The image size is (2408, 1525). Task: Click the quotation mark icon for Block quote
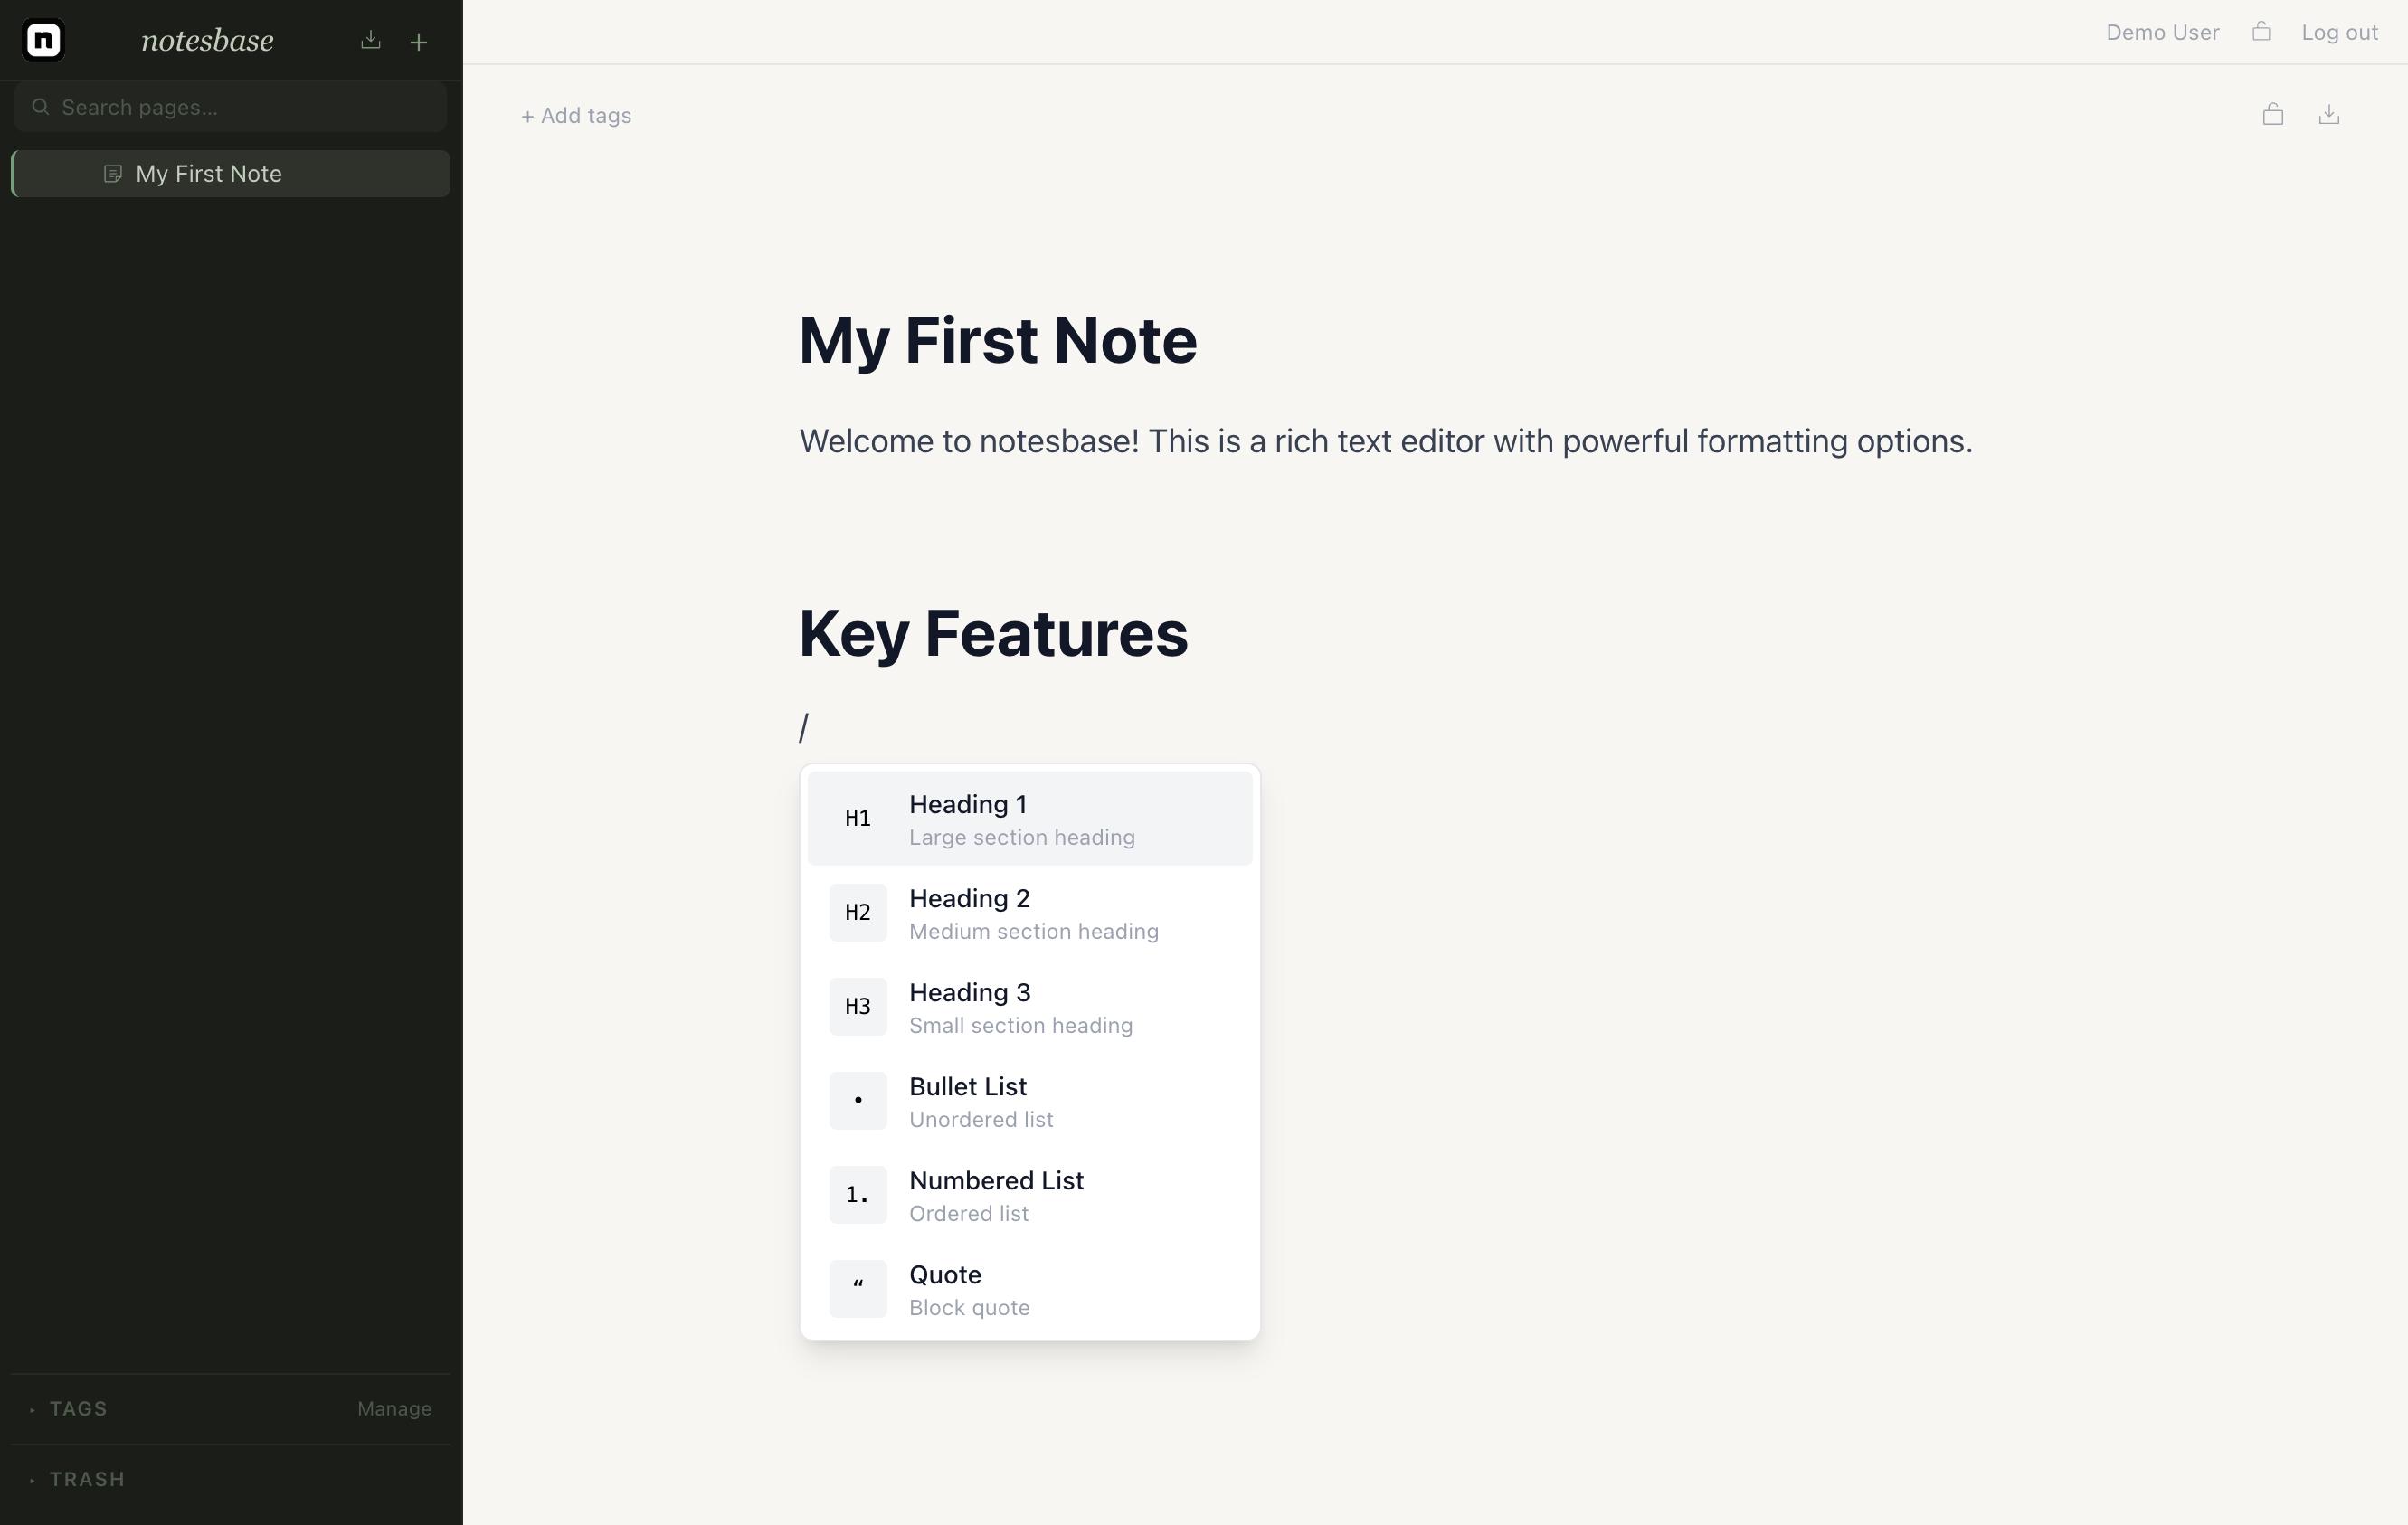(857, 1288)
